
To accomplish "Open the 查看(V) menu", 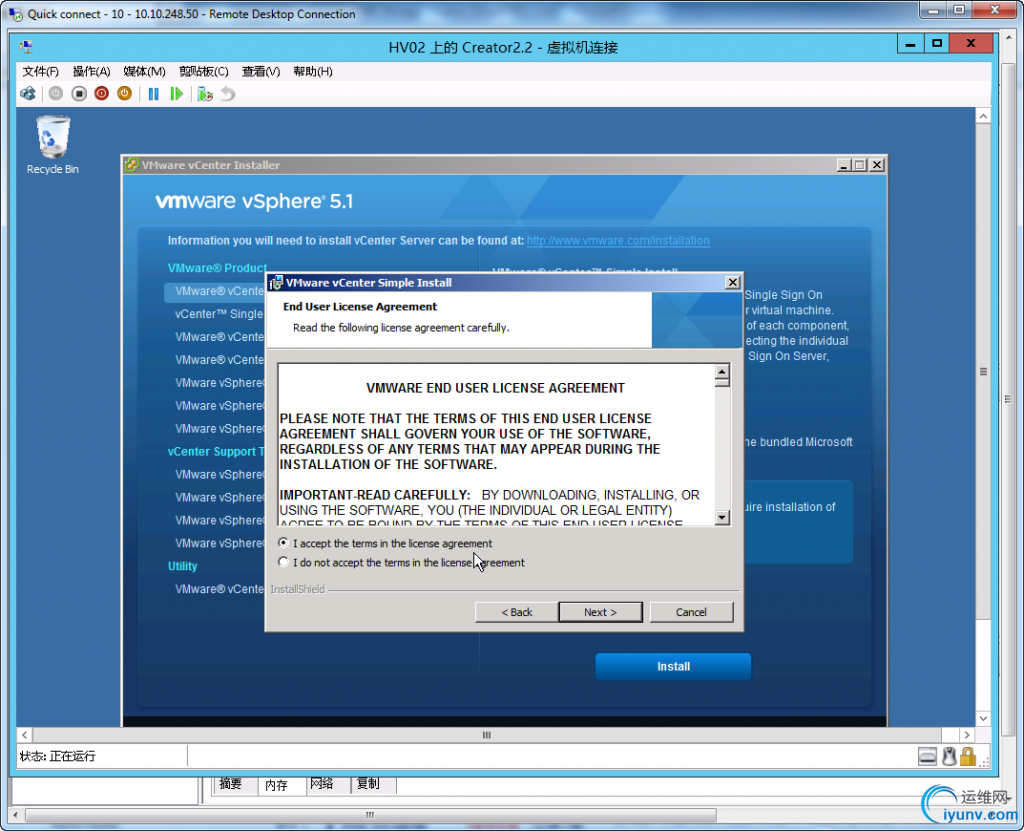I will coord(261,71).
